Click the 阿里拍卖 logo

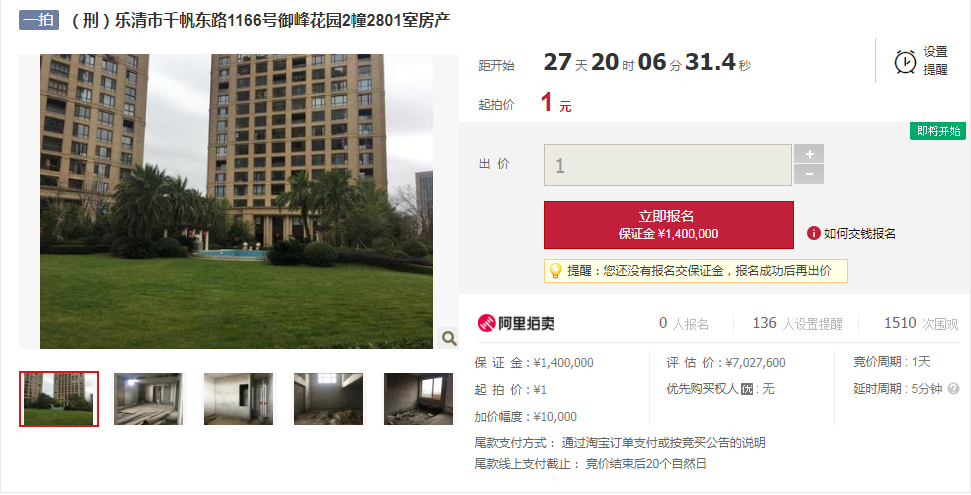pyautogui.click(x=516, y=323)
